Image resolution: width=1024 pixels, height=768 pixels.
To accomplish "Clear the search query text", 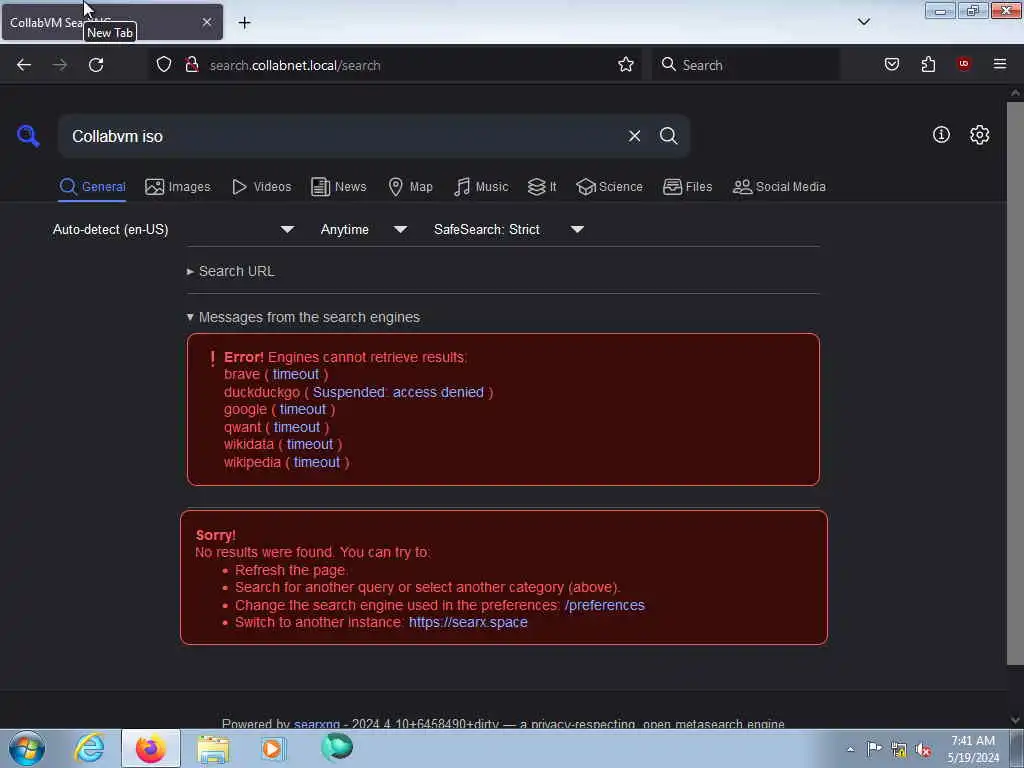I will pos(634,136).
